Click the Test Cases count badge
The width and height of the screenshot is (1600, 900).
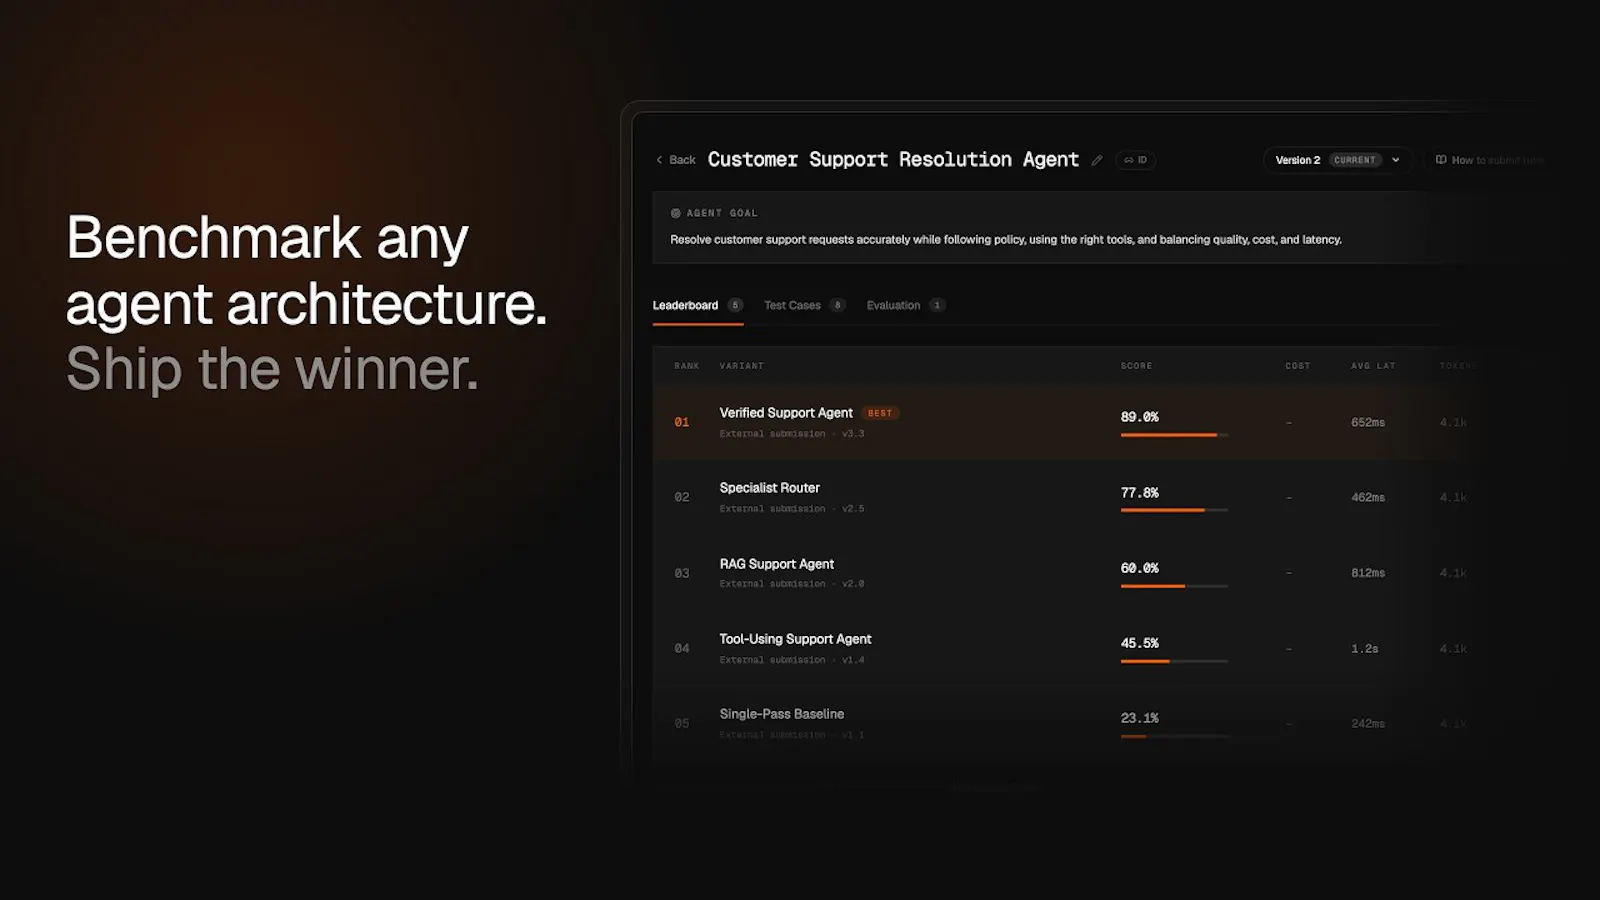point(838,305)
